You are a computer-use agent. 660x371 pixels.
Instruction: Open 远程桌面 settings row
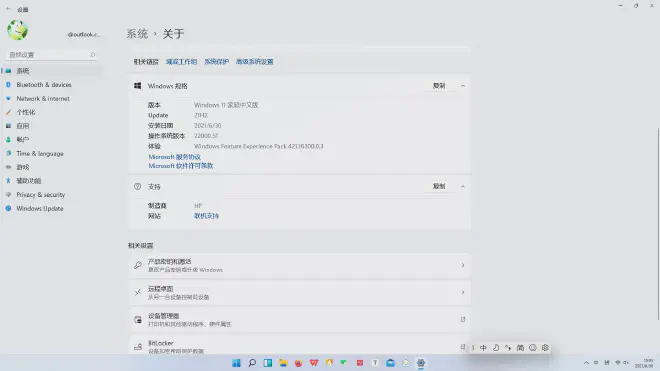coord(300,292)
